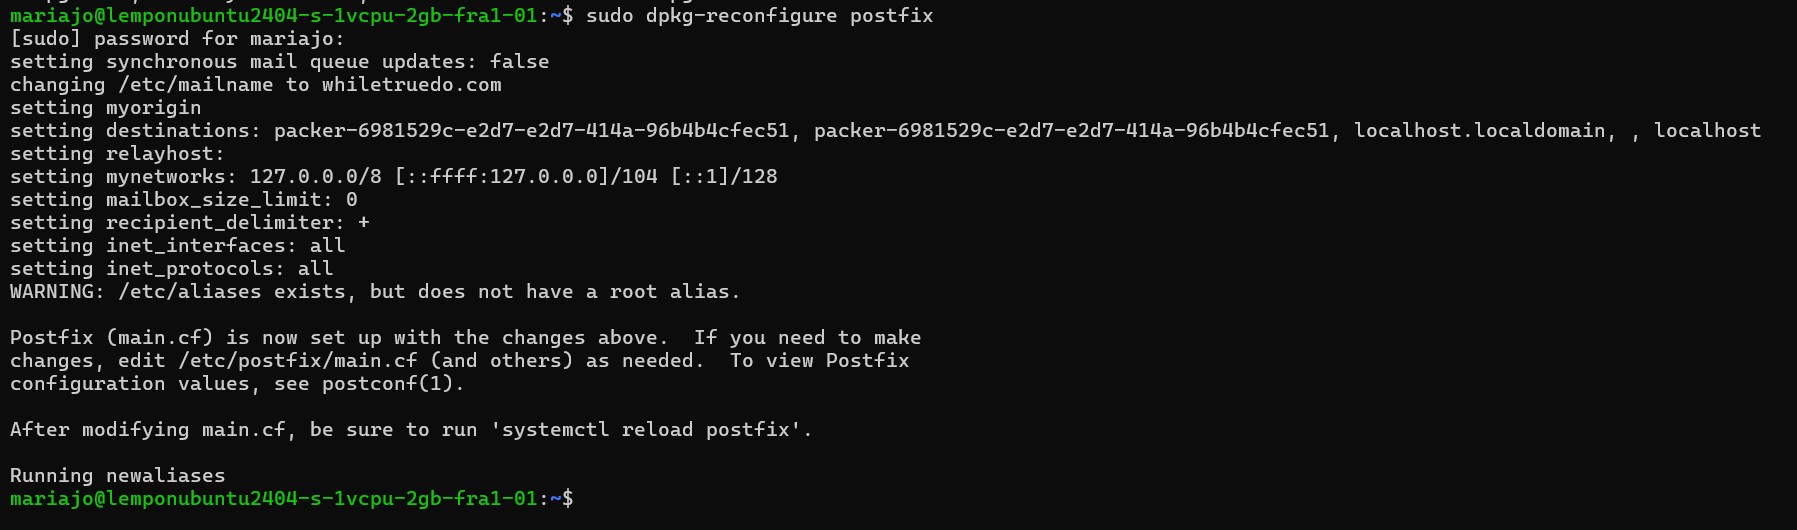Click the 'inet_interfaces' setting text
The width and height of the screenshot is (1797, 530).
(195, 245)
